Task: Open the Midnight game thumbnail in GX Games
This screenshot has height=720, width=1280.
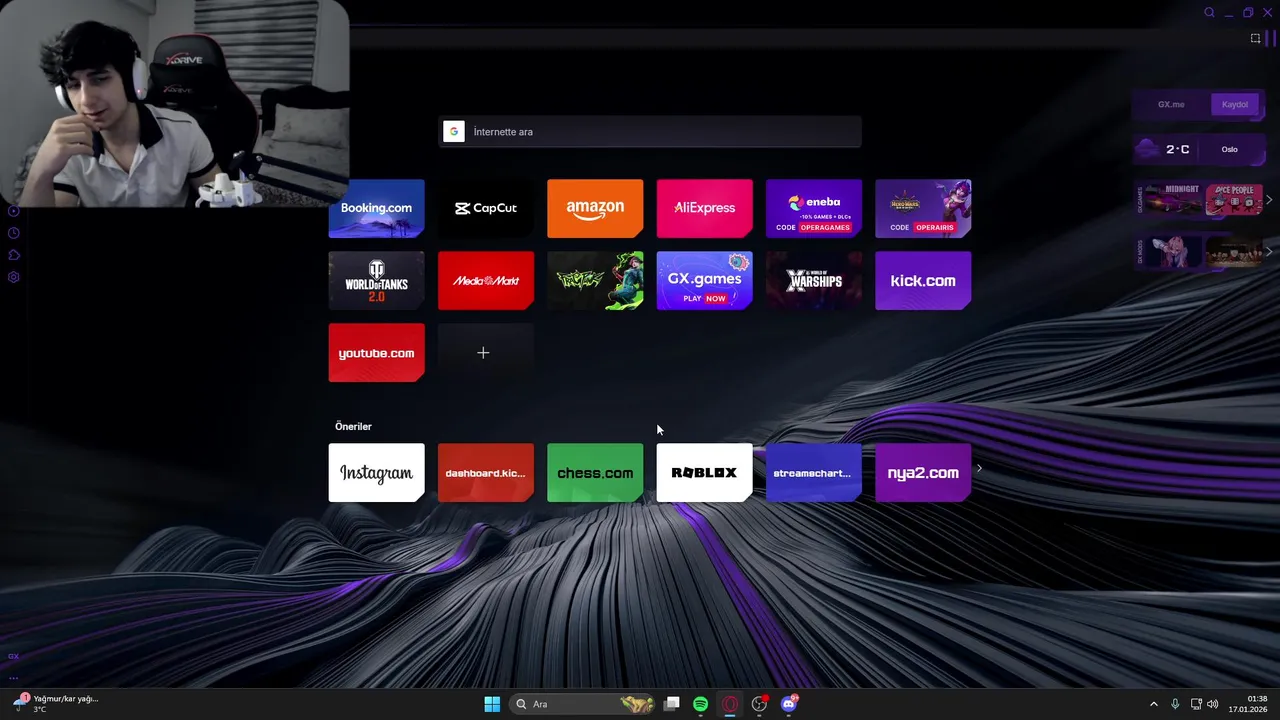Action: click(x=1174, y=199)
